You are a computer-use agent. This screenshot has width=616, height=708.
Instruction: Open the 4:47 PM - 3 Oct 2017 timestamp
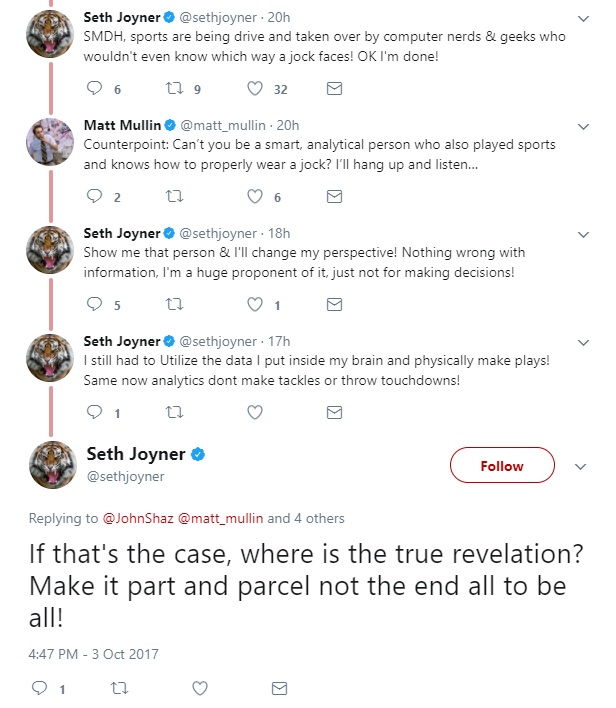point(95,654)
